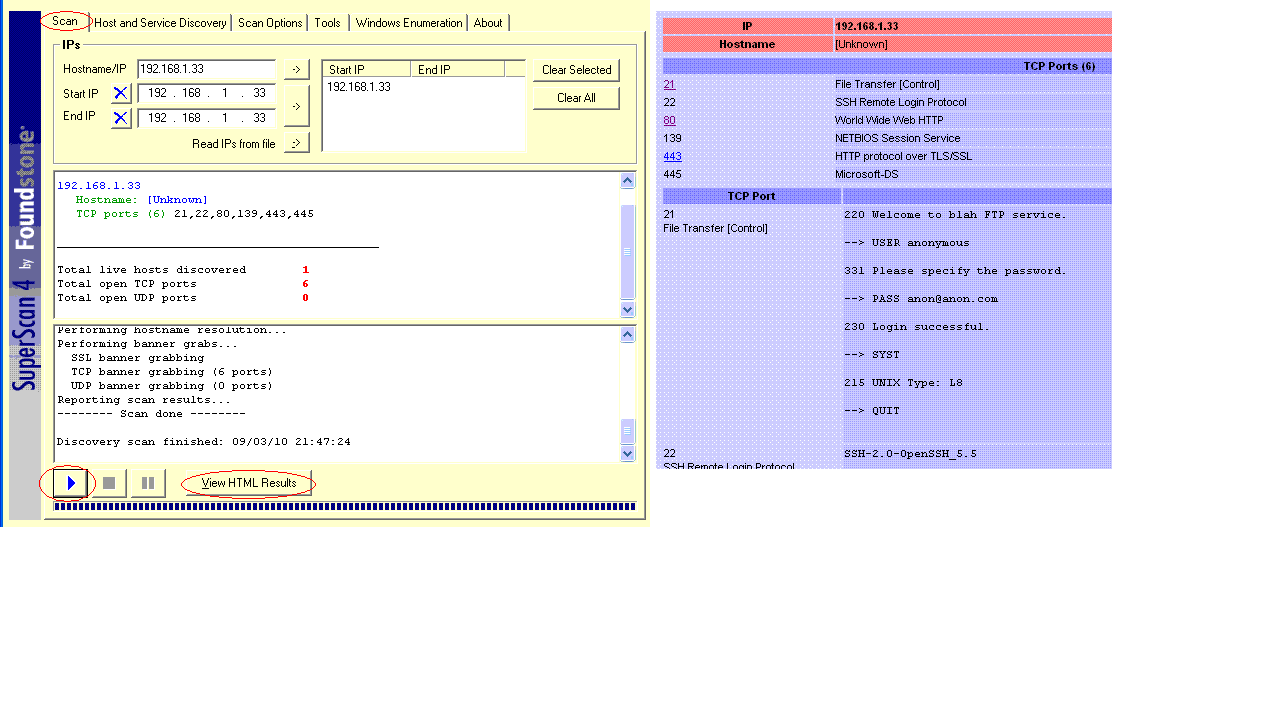The height and width of the screenshot is (720, 1280).
Task: Click '220 Welcome to blah FTP service.' banner
Action: tap(955, 214)
